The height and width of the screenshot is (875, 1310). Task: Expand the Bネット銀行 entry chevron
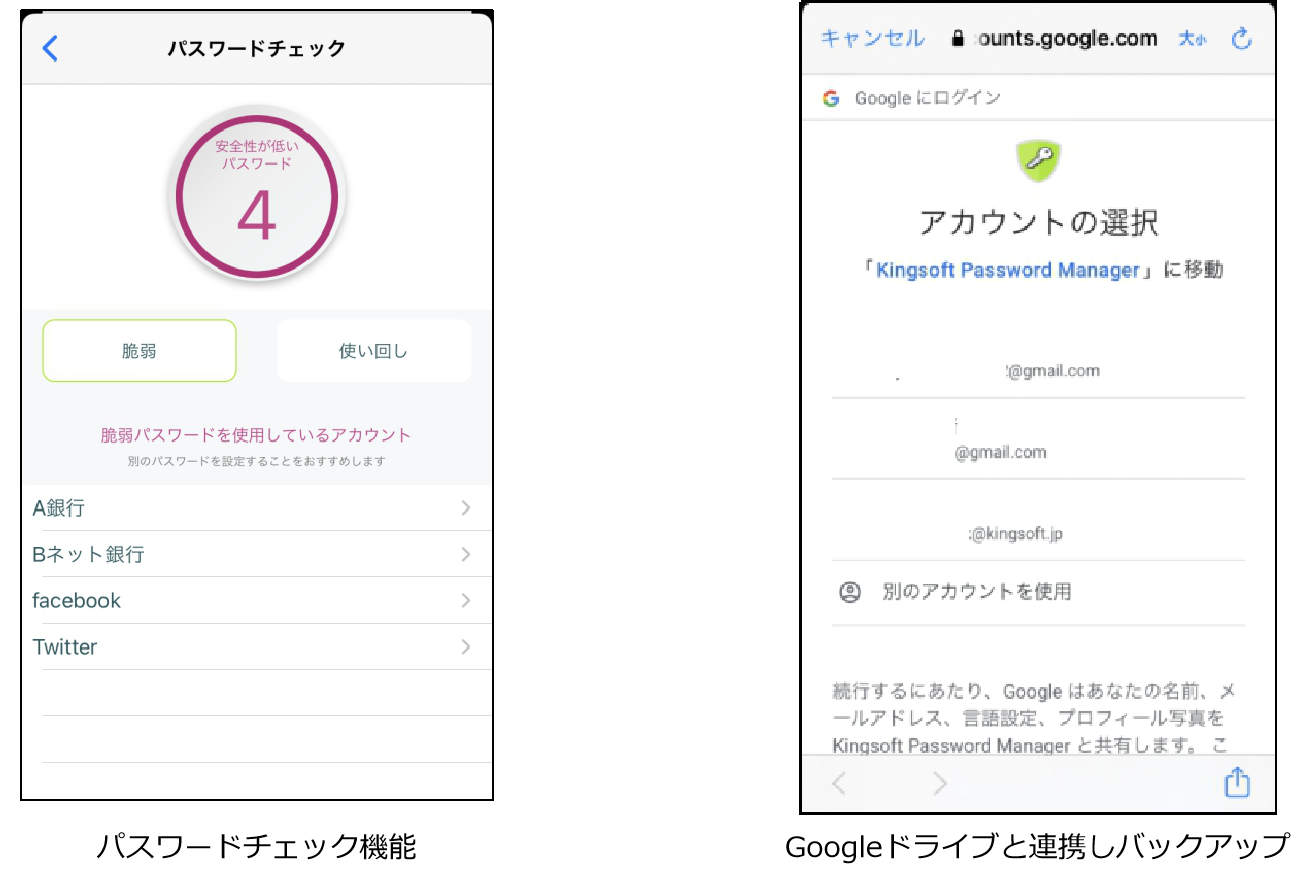click(465, 554)
